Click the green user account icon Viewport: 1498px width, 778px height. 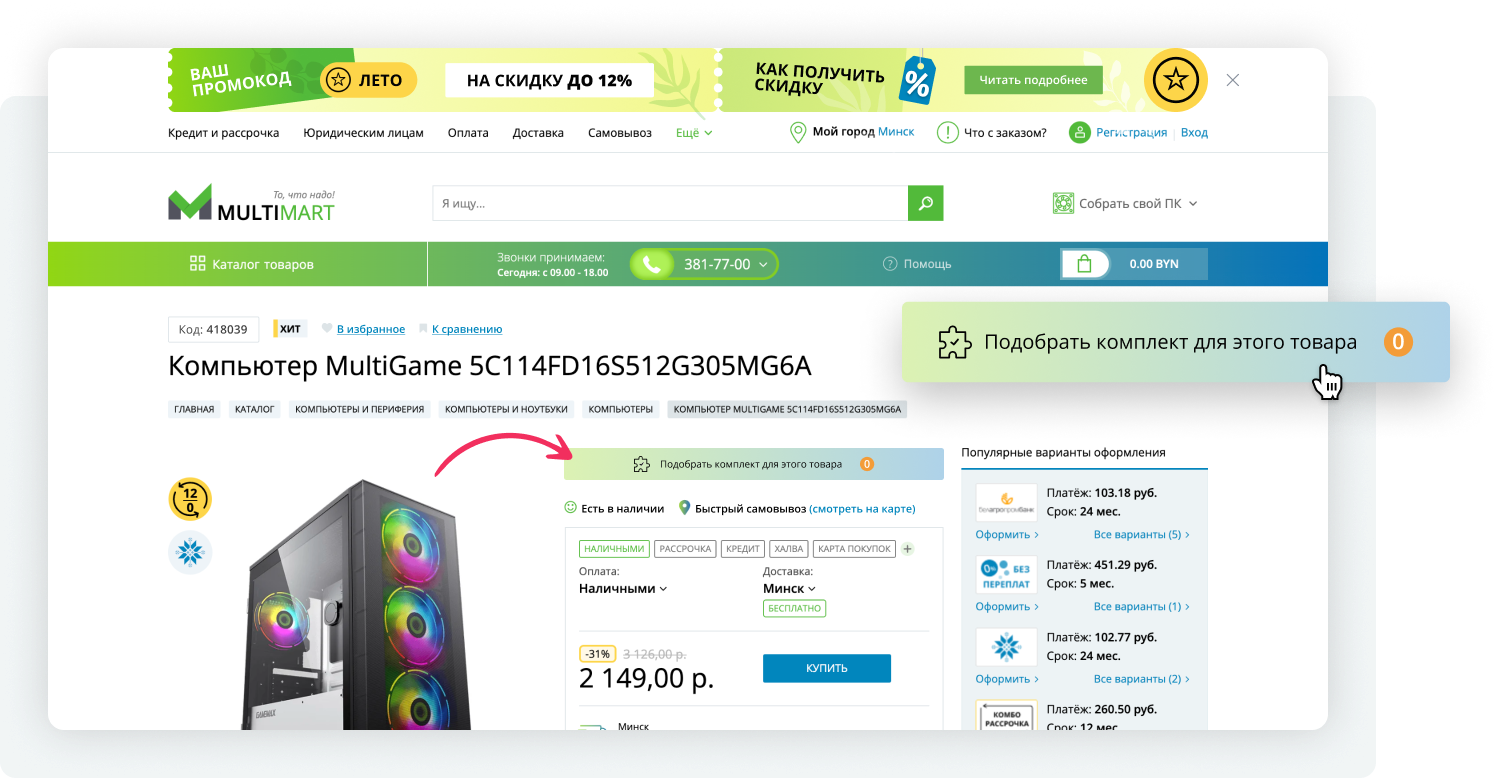pos(1079,132)
